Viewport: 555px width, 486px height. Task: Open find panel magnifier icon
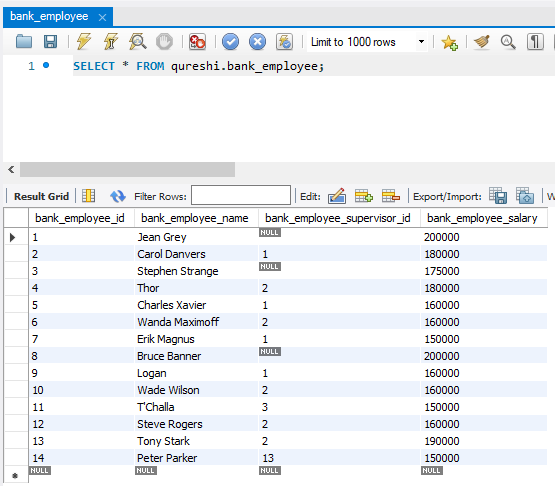(508, 42)
